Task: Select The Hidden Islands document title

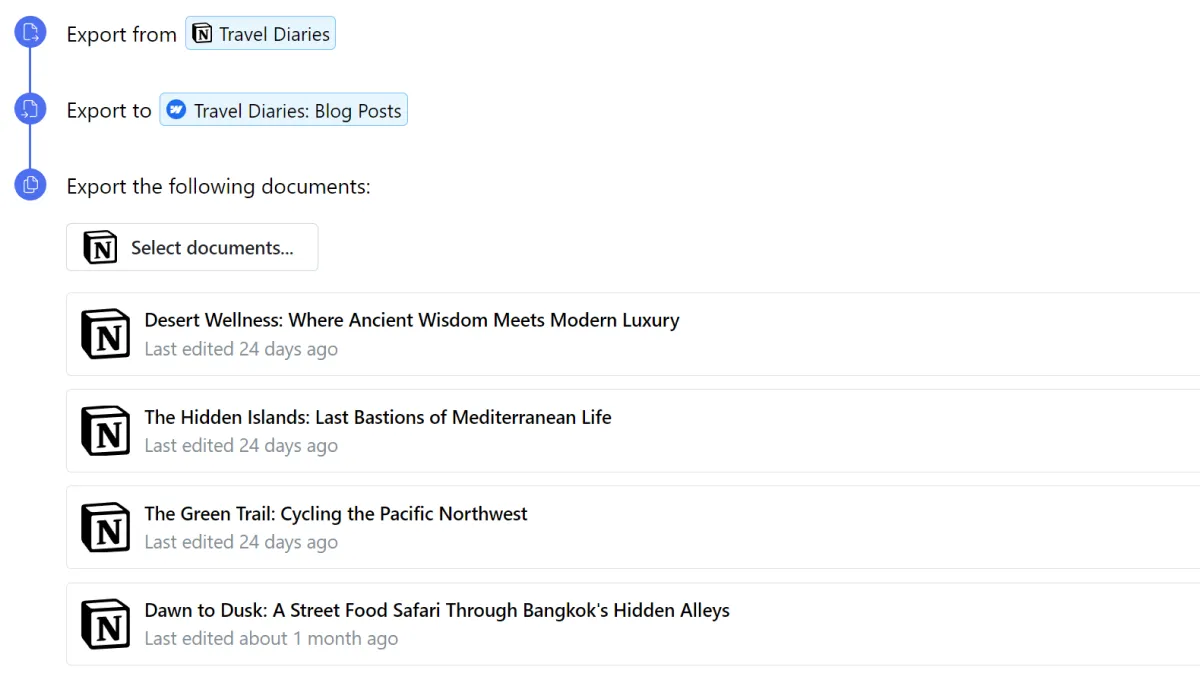Action: coord(378,417)
